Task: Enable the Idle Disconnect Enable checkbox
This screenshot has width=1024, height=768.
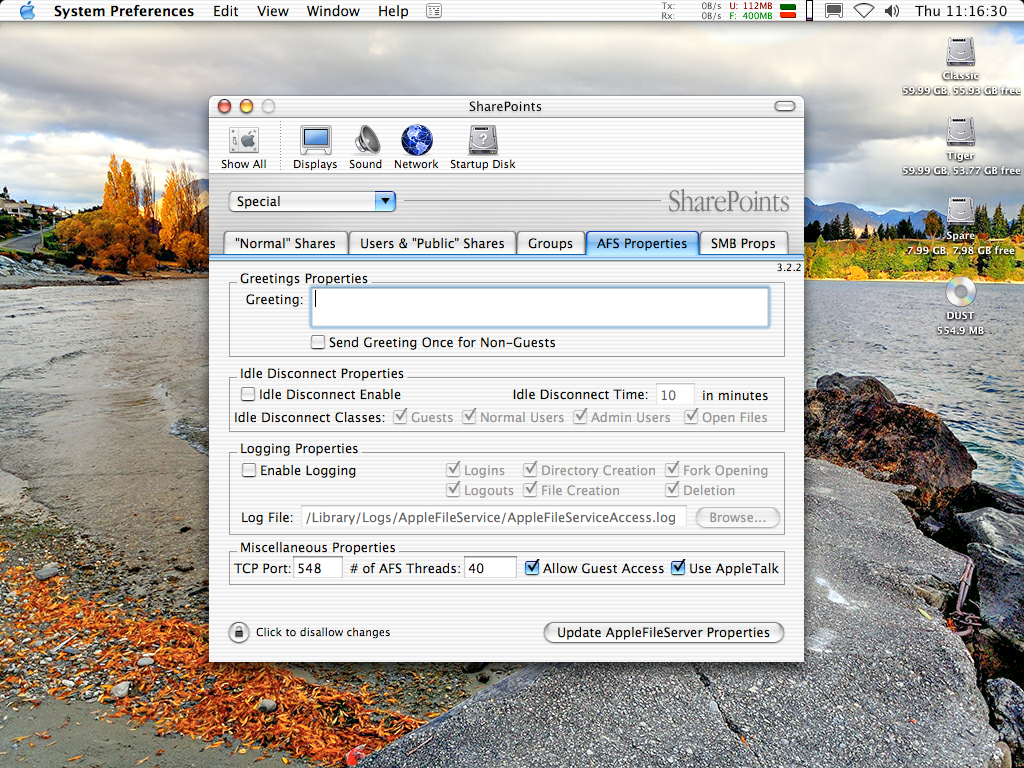Action: (x=248, y=394)
